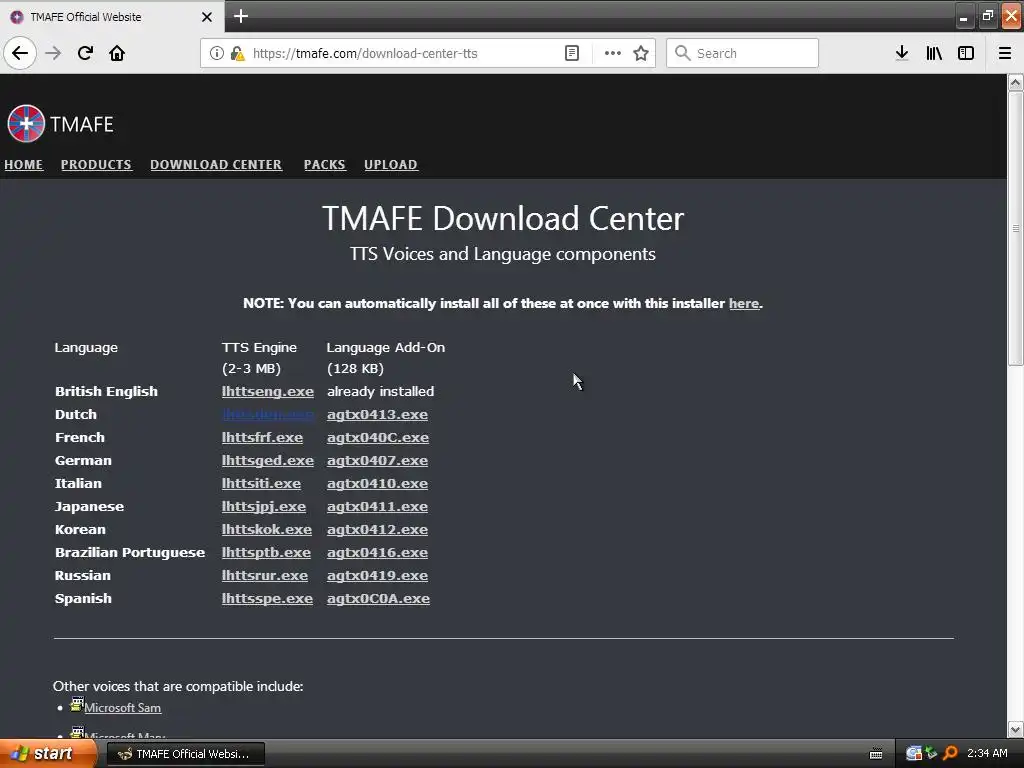Screen dimensions: 1024x768
Task: Open the Firefox hamburger menu
Action: (1004, 53)
